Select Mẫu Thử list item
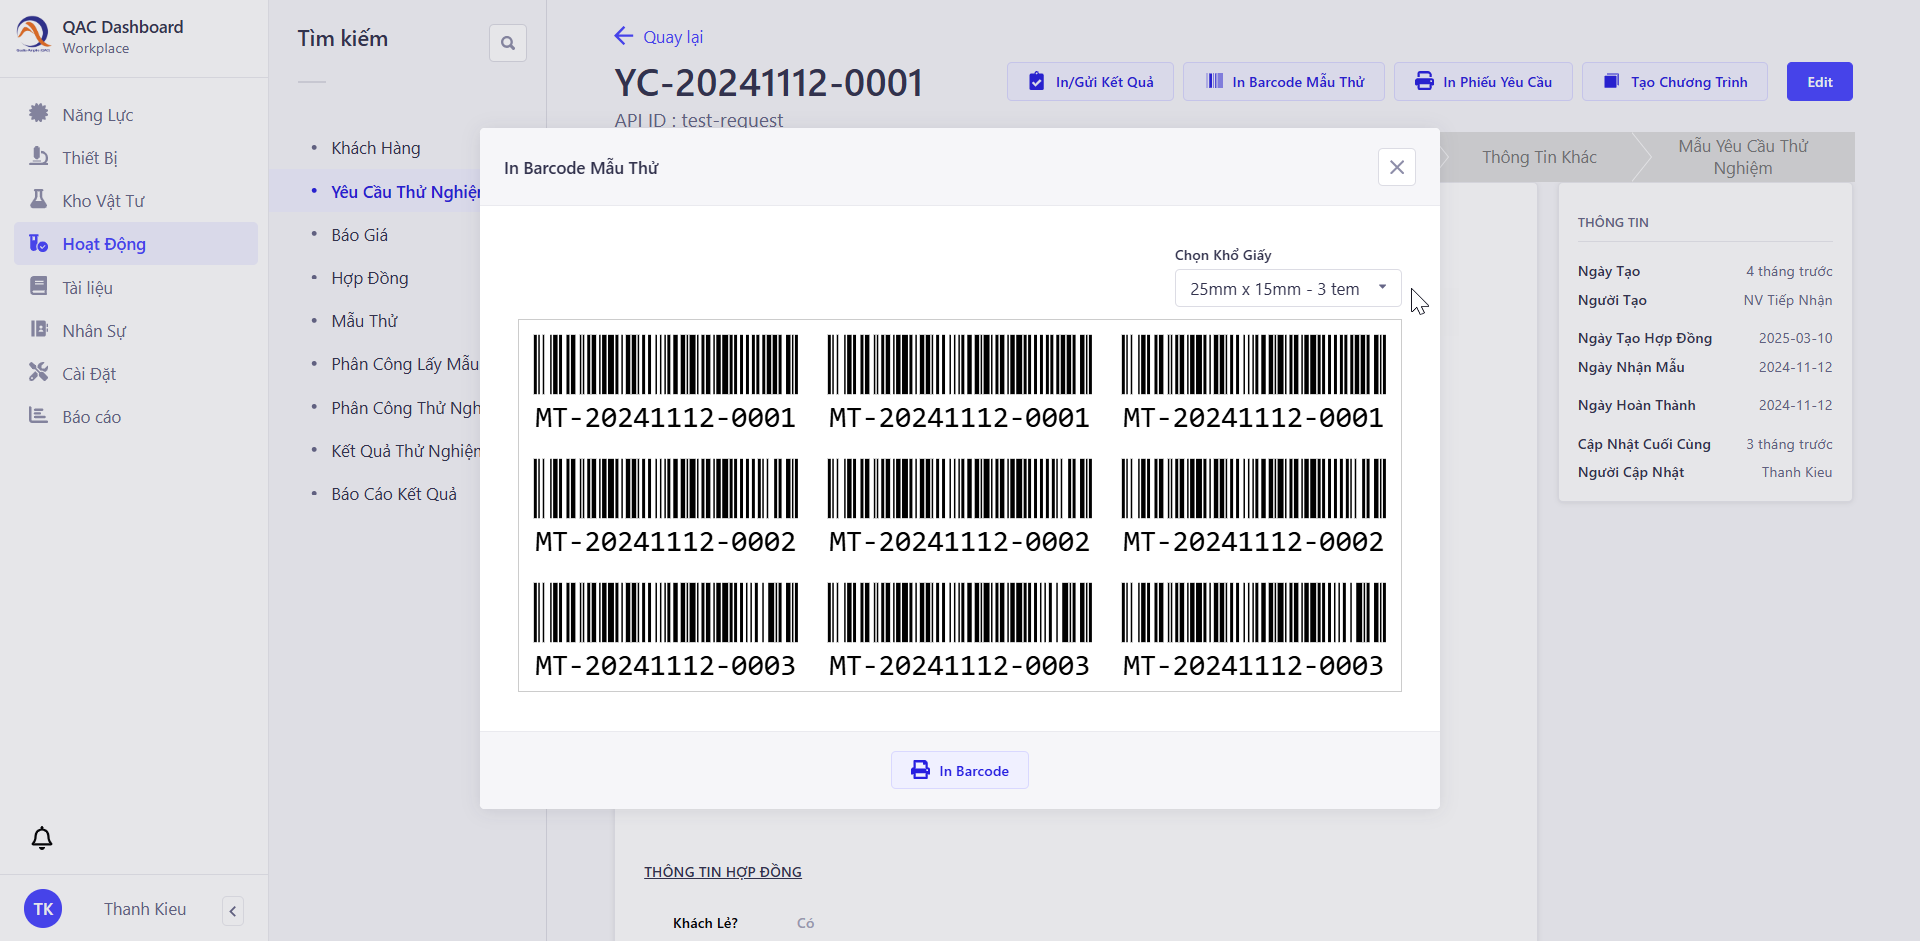 [x=365, y=321]
